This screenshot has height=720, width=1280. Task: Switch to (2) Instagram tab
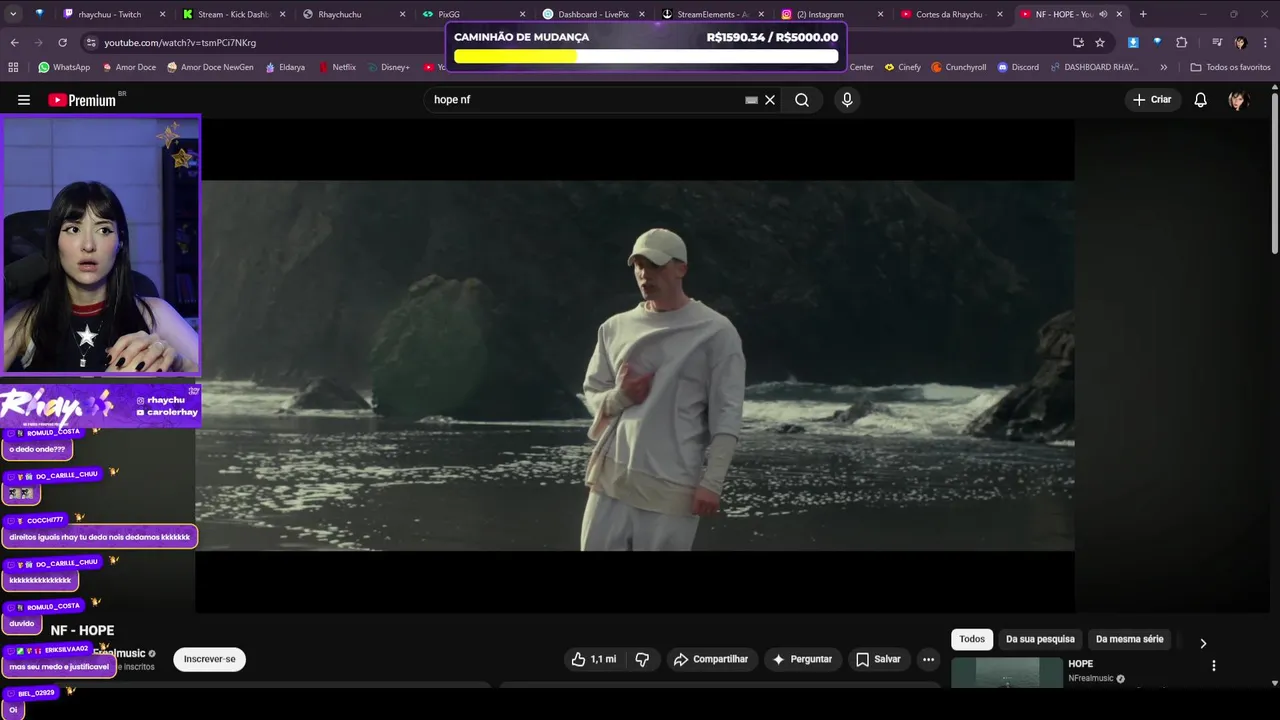pos(830,14)
